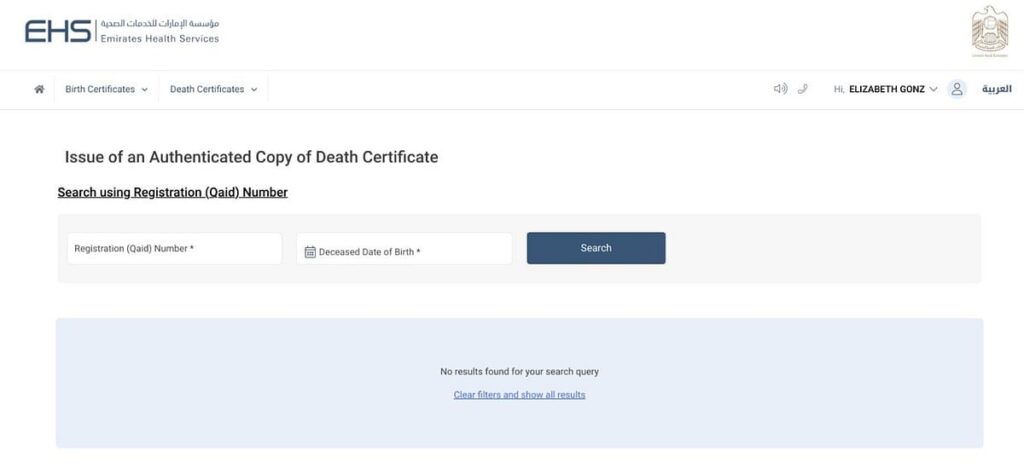Image resolution: width=1024 pixels, height=474 pixels.
Task: Click the 'Hi, ELIZABETH GONZ' user name
Action: (878, 89)
